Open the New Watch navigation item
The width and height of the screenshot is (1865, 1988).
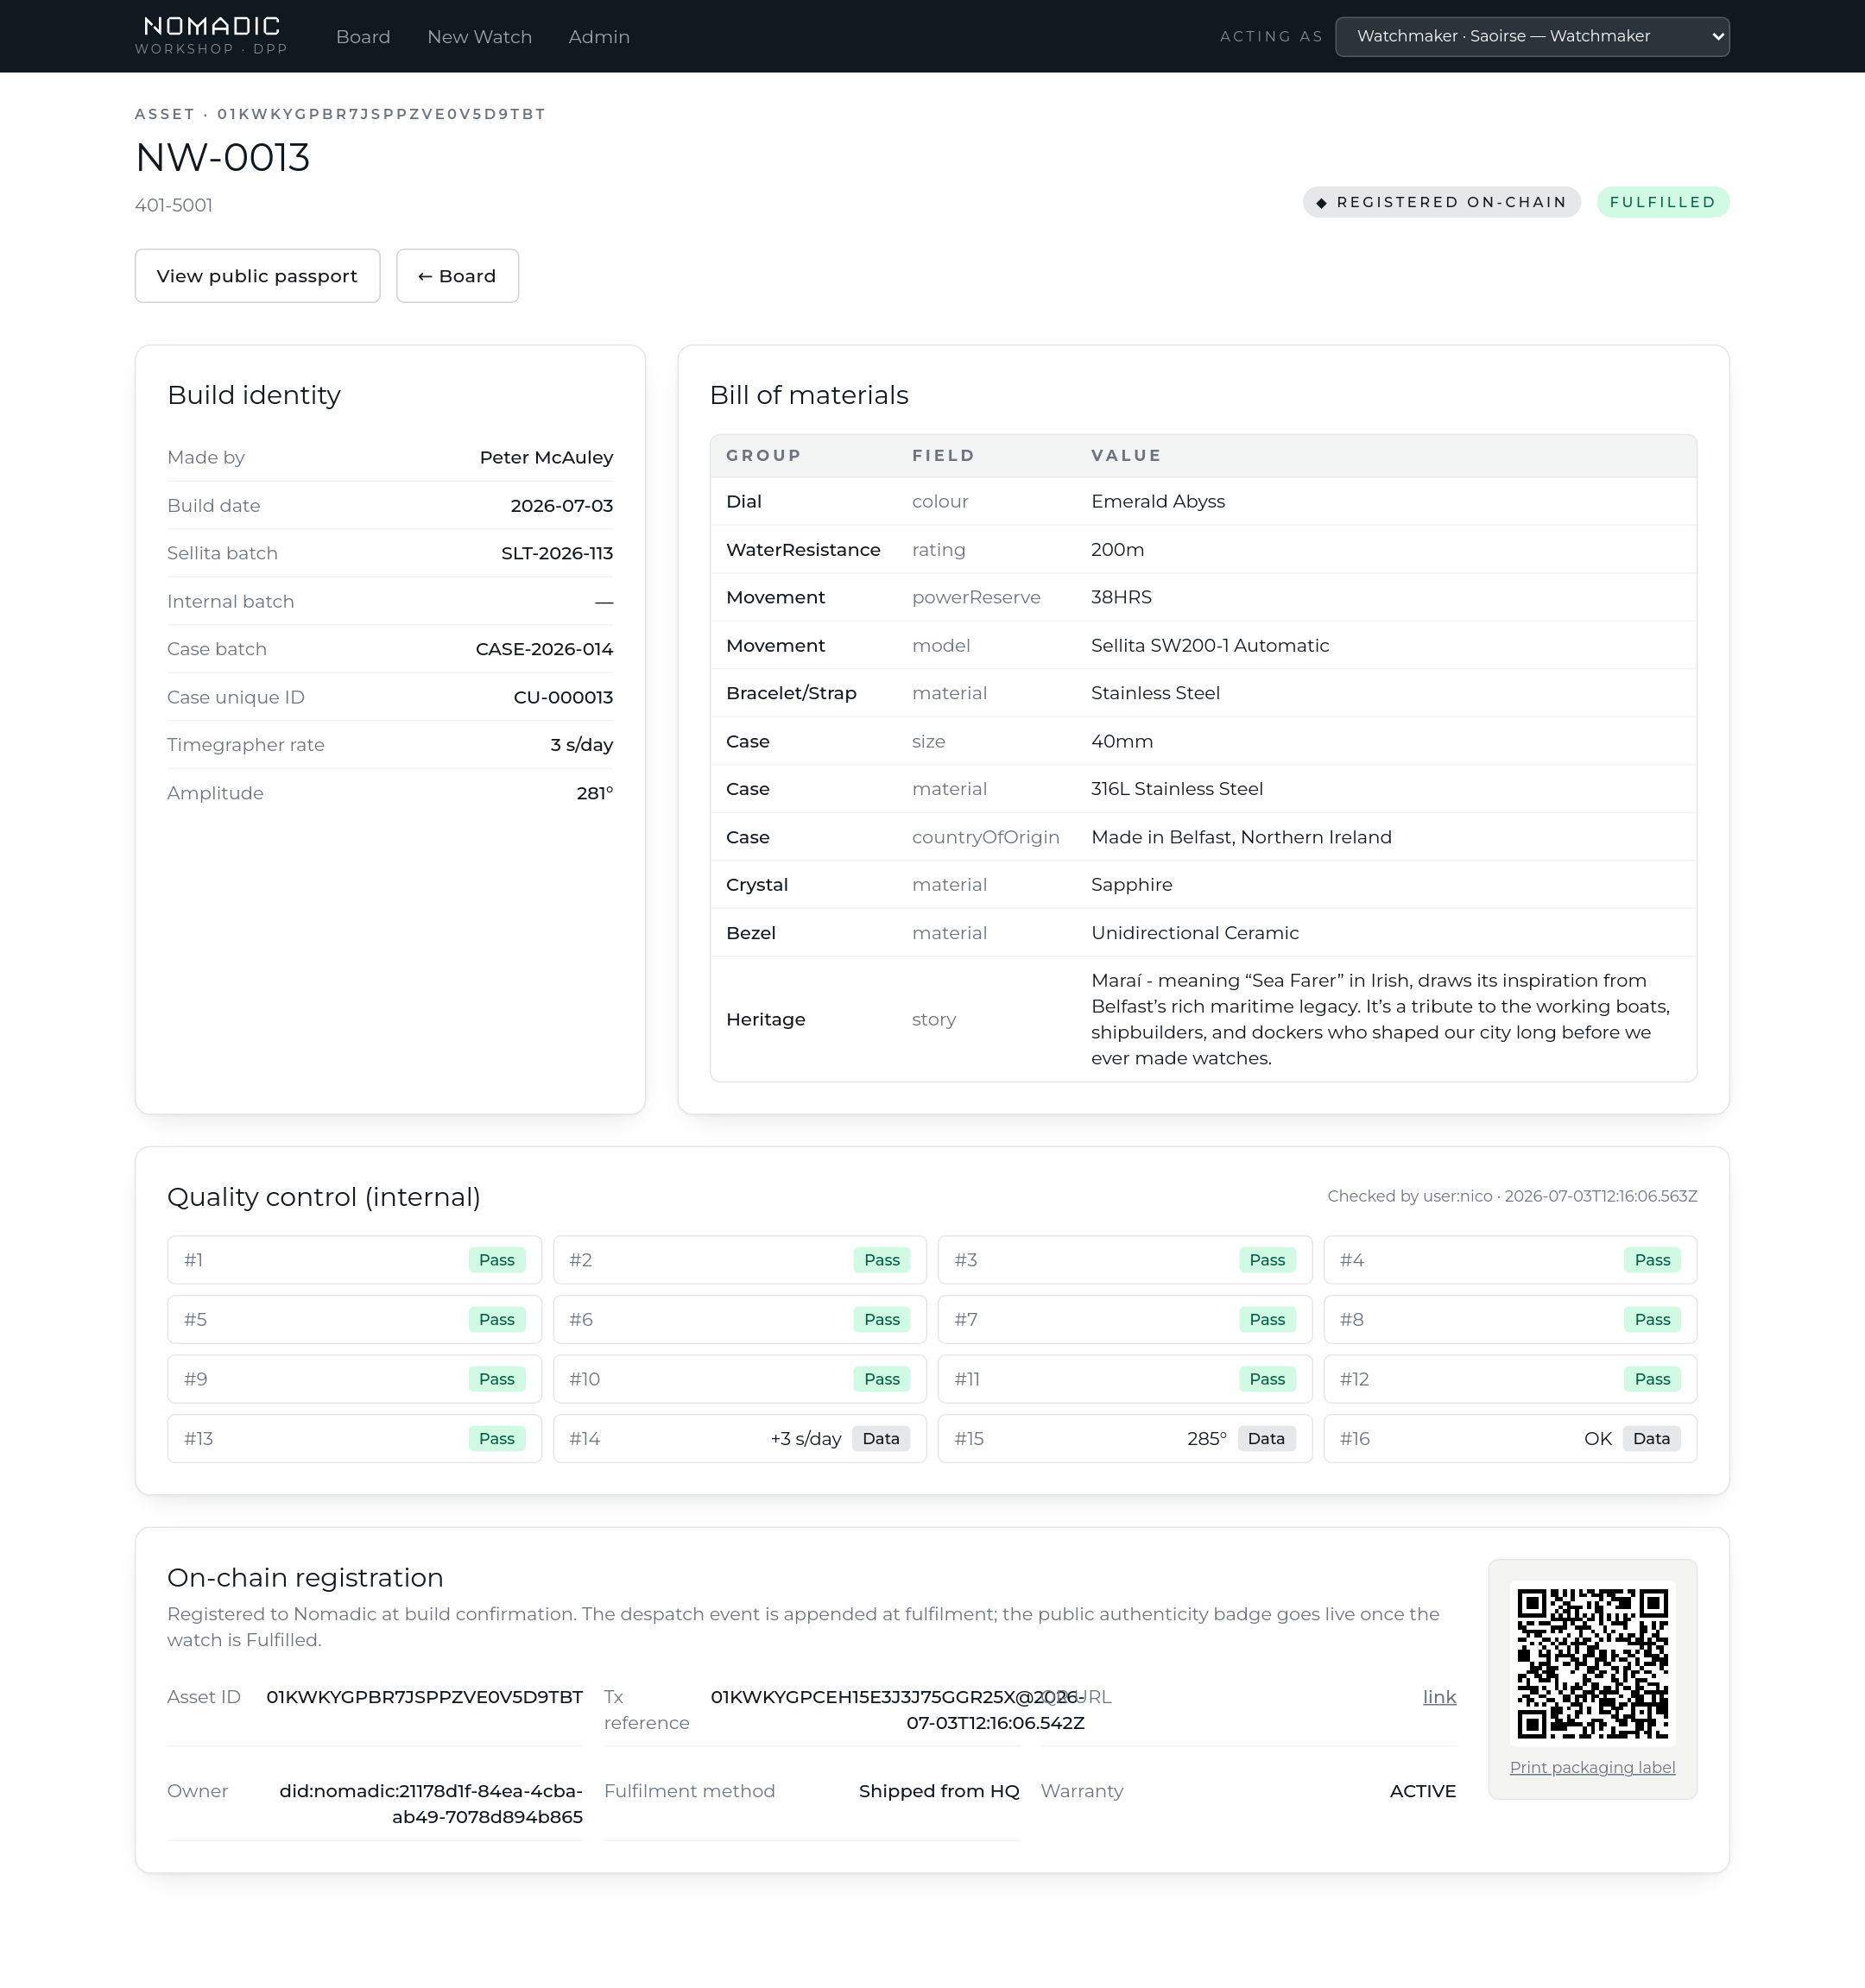479,37
